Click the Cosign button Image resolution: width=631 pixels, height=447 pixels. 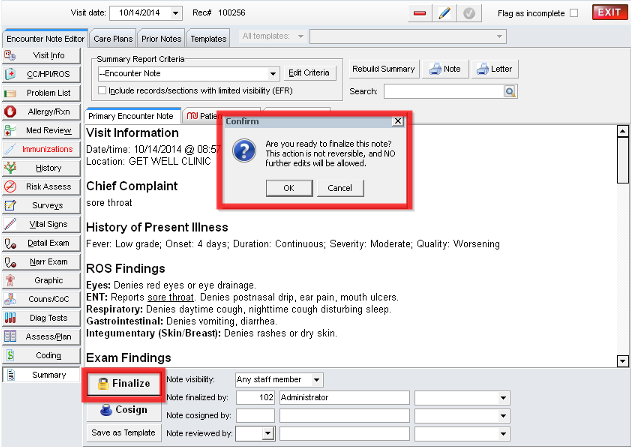[x=124, y=410]
